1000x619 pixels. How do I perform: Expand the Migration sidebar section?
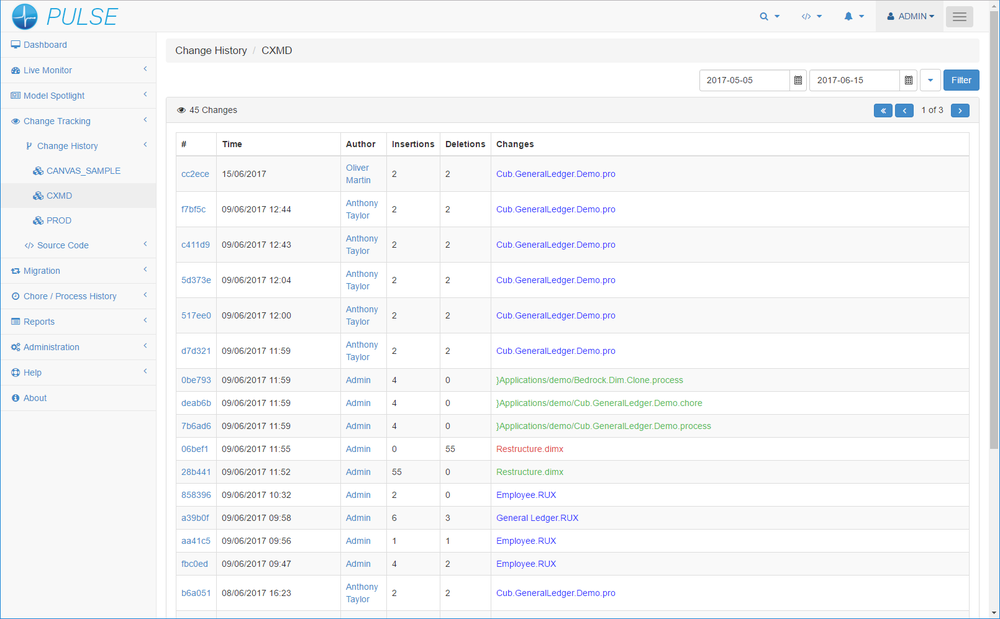42,271
